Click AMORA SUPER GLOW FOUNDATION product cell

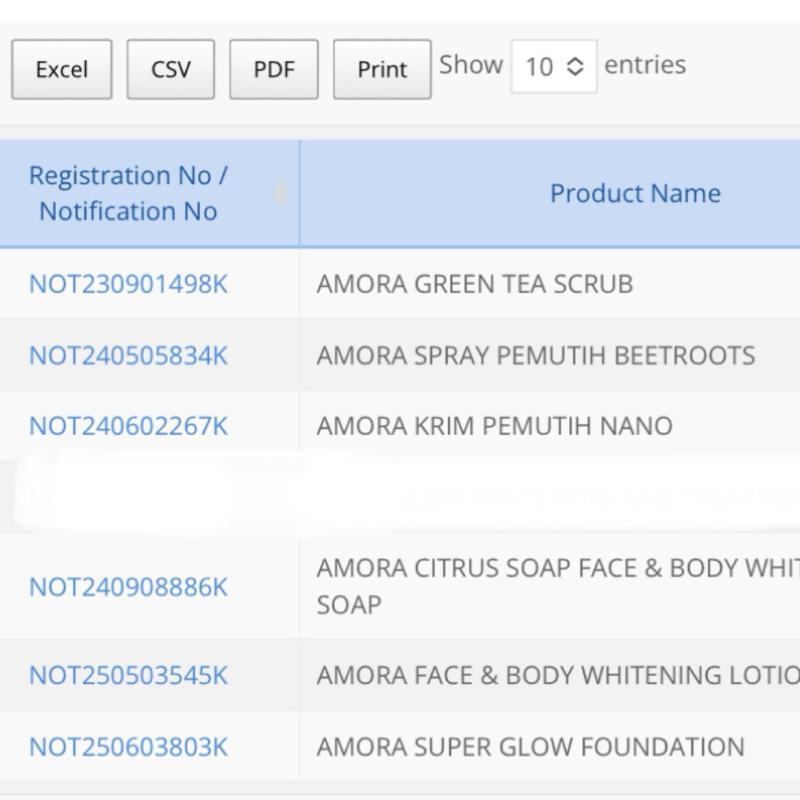pos(531,747)
